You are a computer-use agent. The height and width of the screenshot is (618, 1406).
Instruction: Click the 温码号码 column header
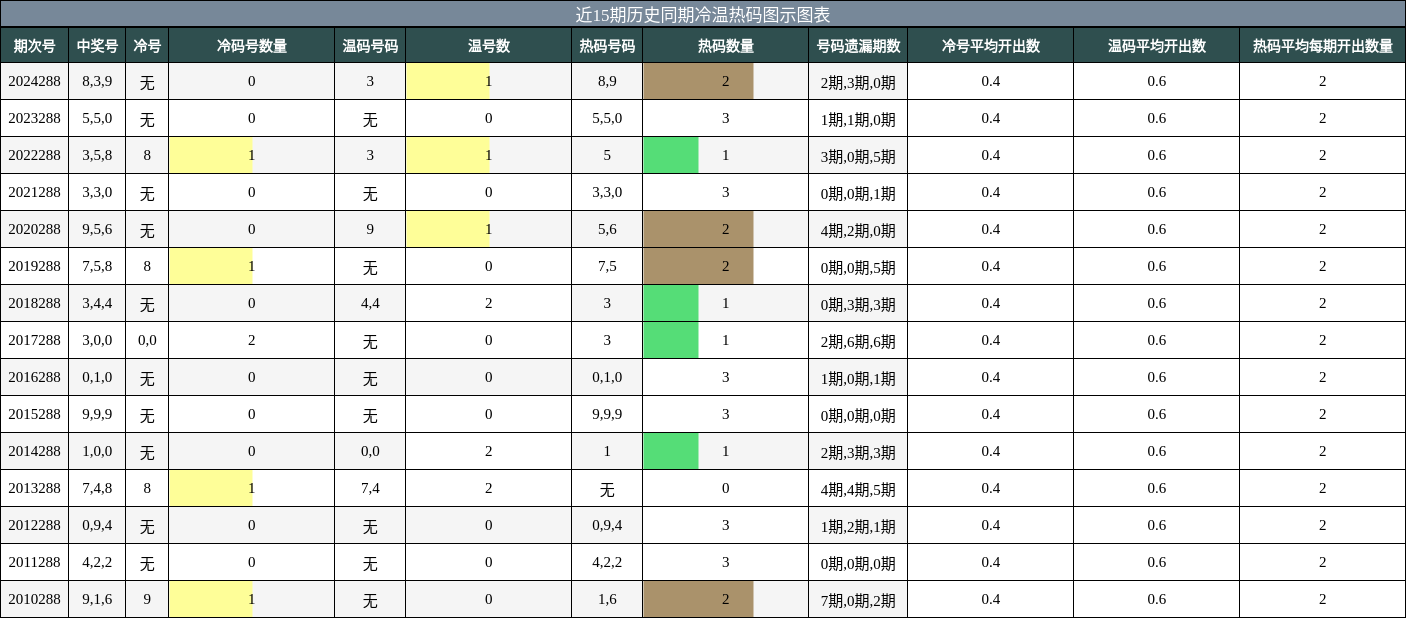pyautogui.click(x=369, y=45)
